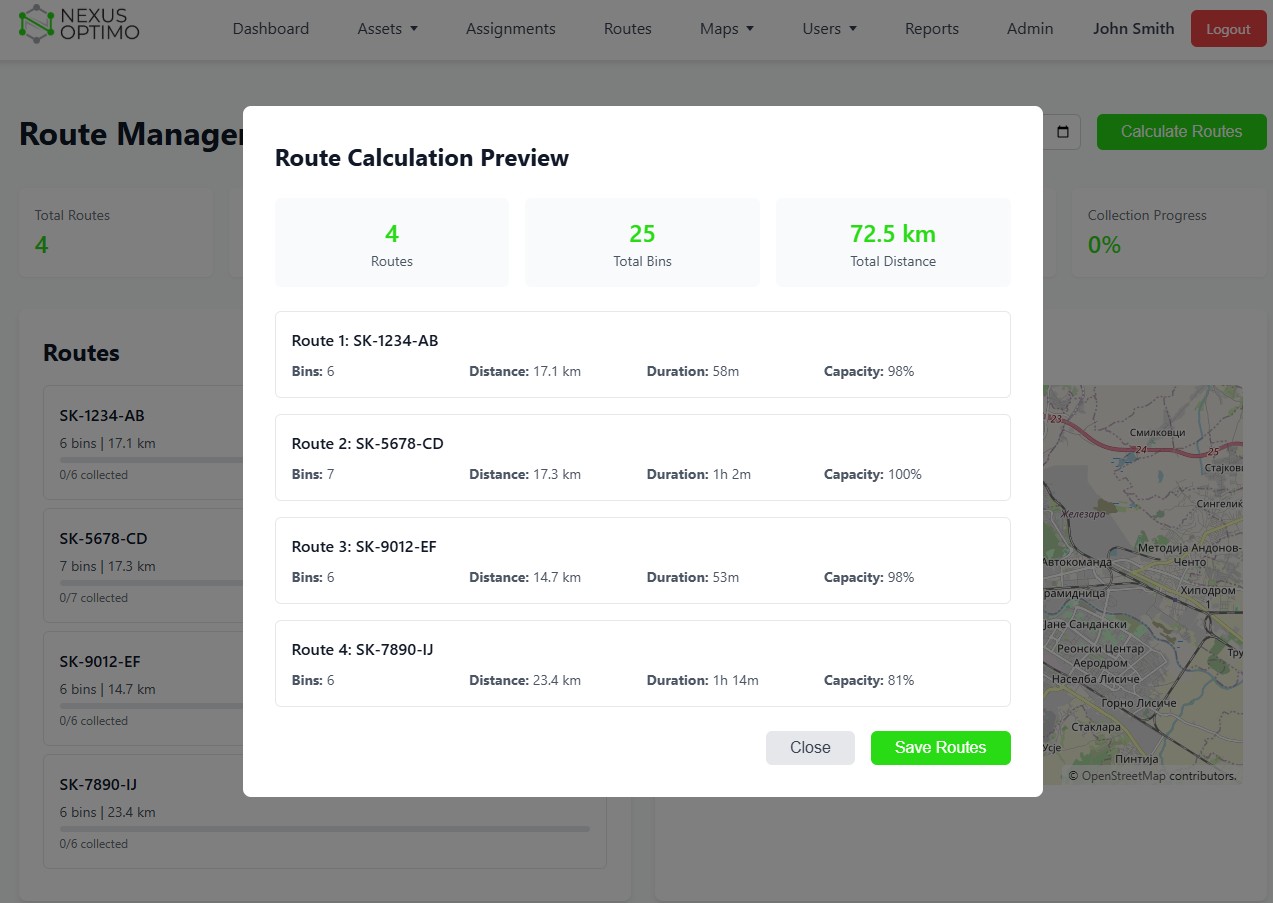Click the Route Calculation Preview heading
This screenshot has width=1273, height=903.
(x=422, y=158)
